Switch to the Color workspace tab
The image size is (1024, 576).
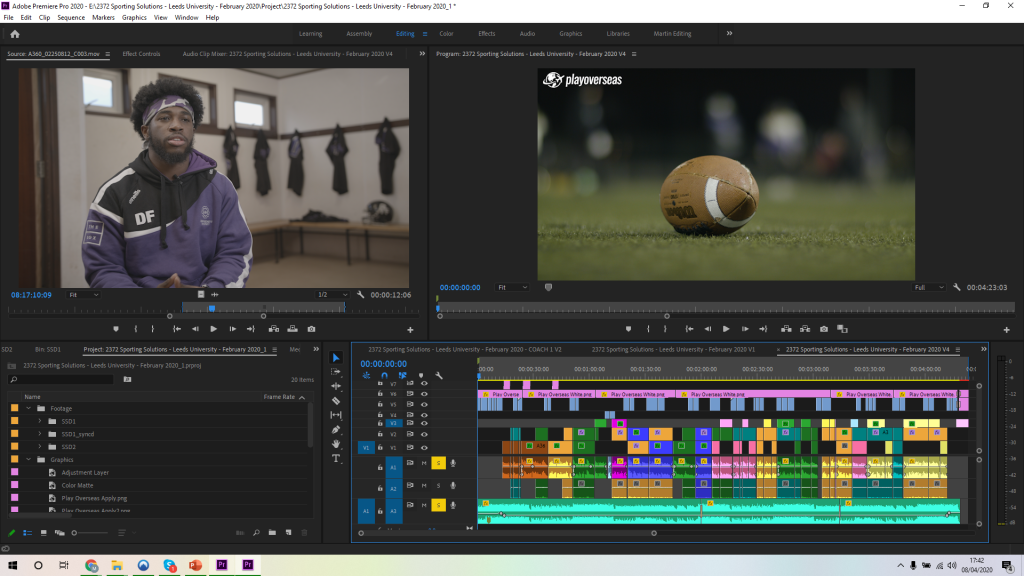pos(446,34)
